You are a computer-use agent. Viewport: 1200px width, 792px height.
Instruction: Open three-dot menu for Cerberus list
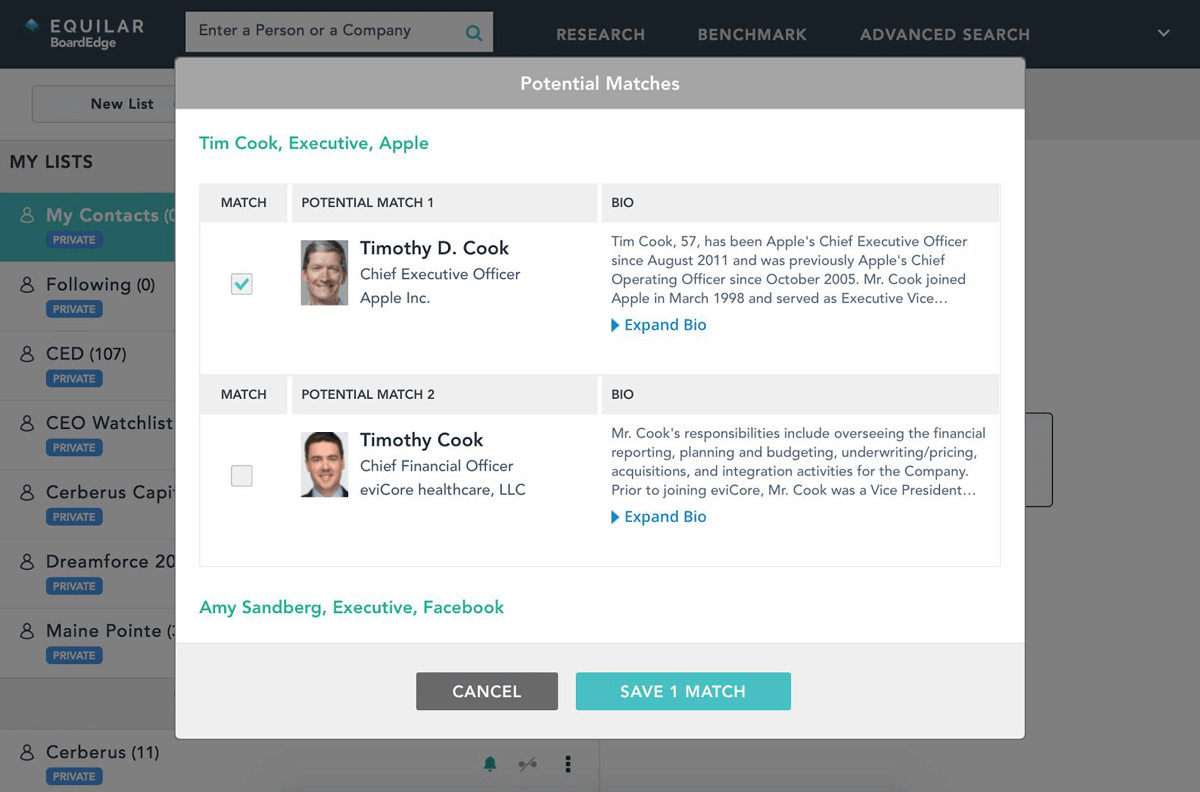click(x=568, y=764)
